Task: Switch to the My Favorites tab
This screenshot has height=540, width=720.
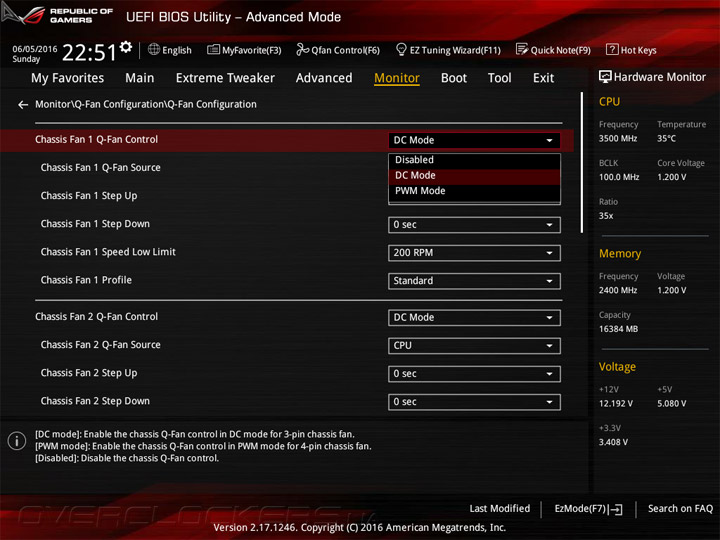Action: pyautogui.click(x=68, y=78)
